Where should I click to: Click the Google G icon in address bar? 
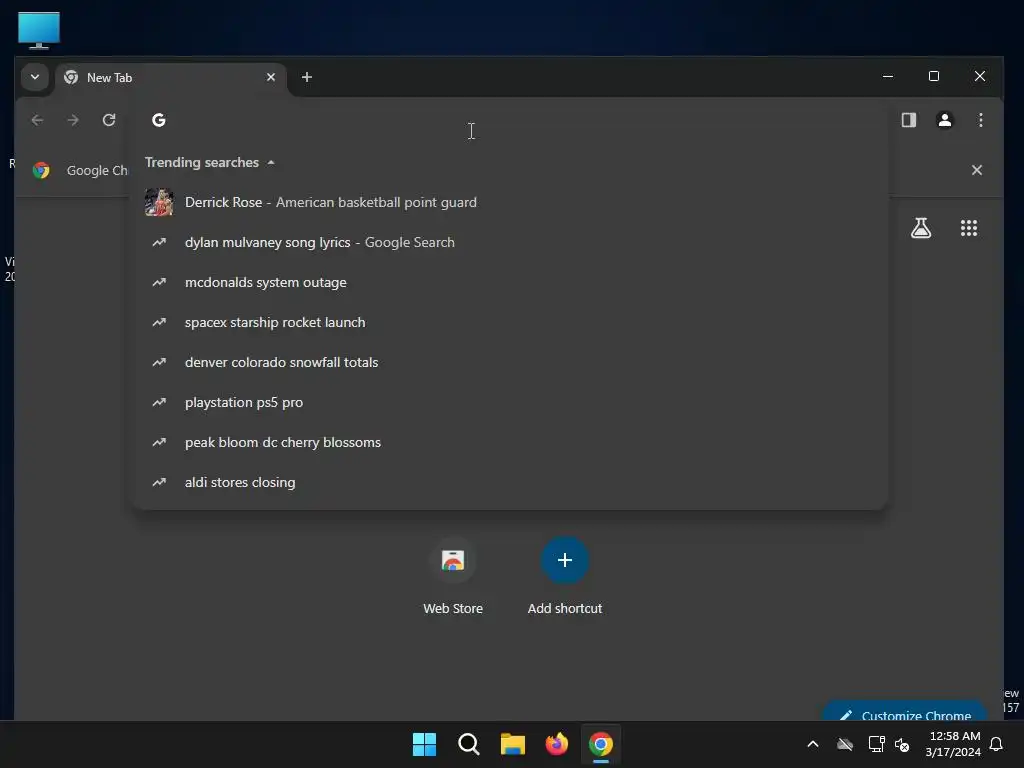(x=159, y=120)
